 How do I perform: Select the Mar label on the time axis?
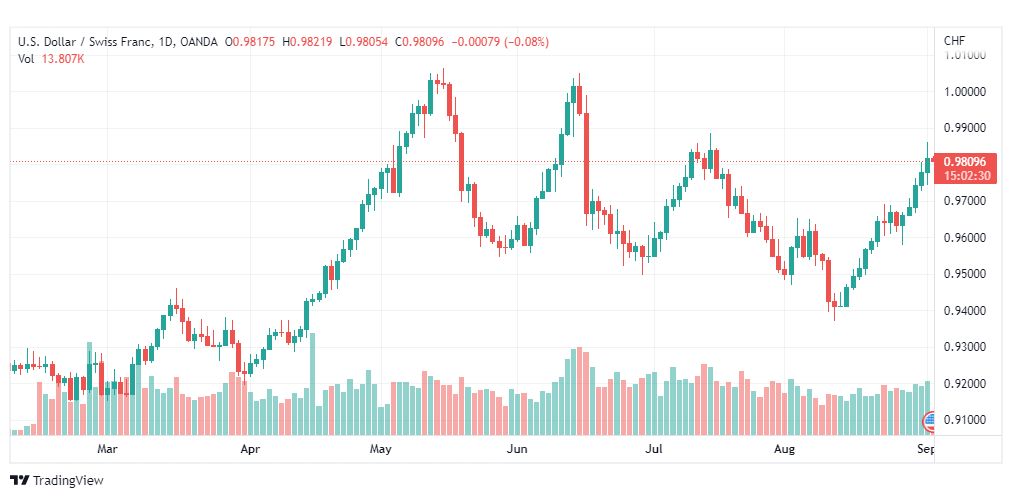point(106,448)
